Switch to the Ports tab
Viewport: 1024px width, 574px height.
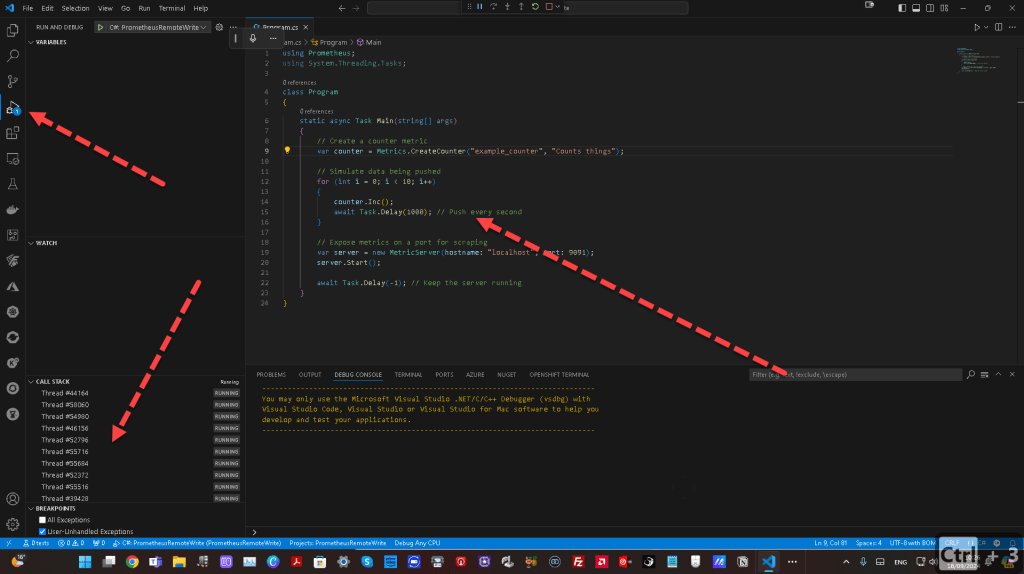coord(444,375)
